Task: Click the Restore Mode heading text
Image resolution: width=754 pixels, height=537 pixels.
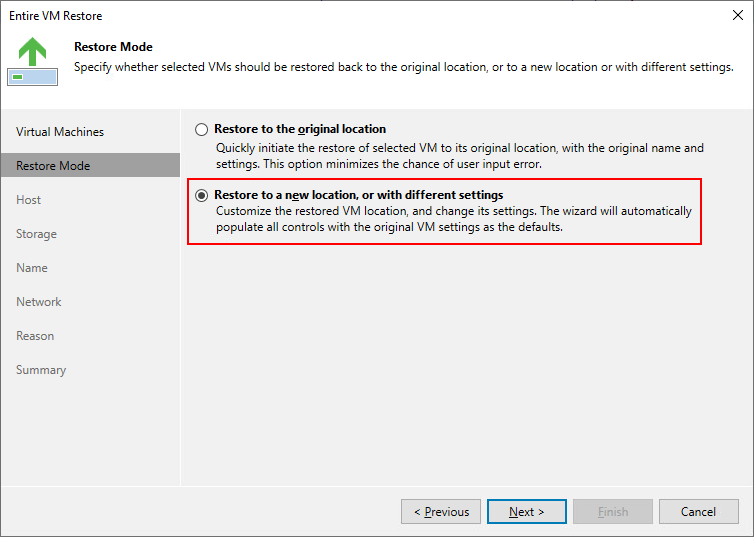Action: tap(113, 46)
